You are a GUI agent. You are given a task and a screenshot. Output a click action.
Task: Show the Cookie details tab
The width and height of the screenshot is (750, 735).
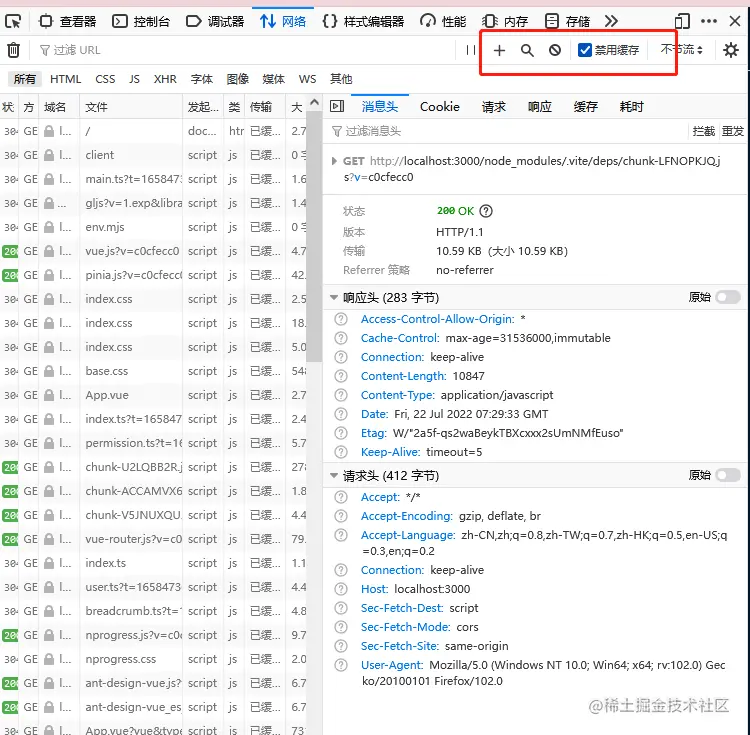[440, 107]
